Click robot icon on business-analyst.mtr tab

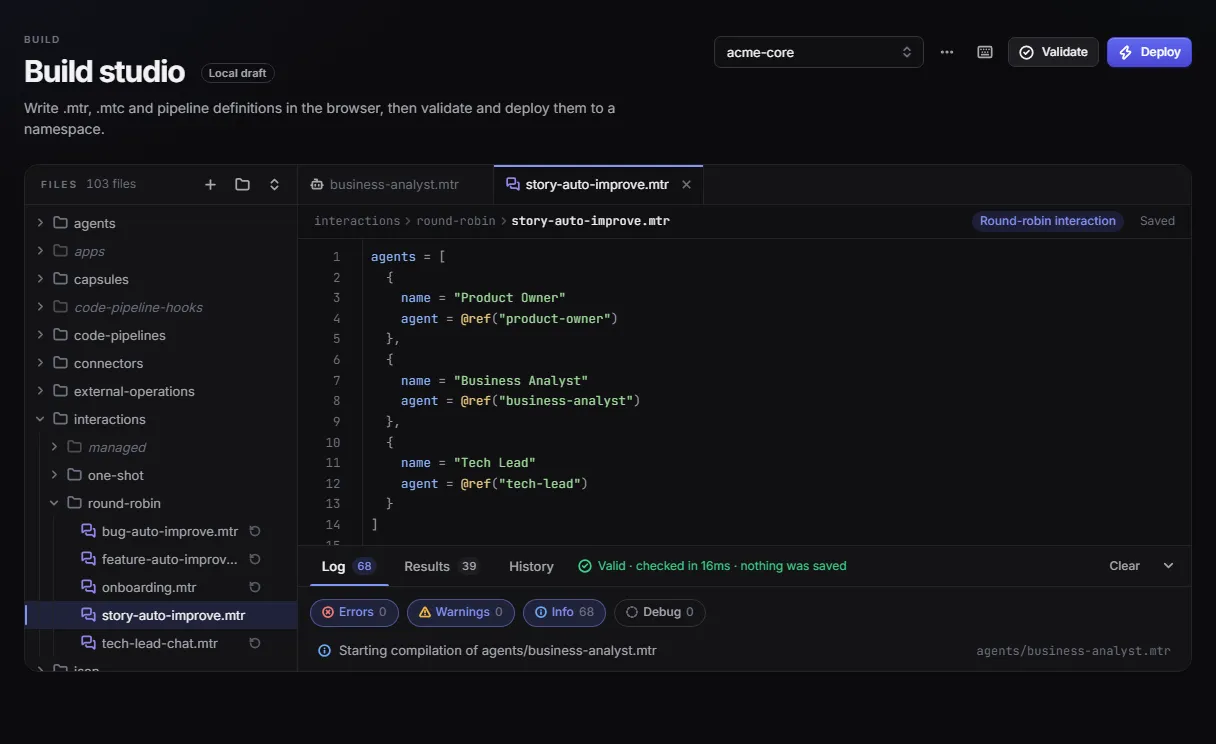317,184
